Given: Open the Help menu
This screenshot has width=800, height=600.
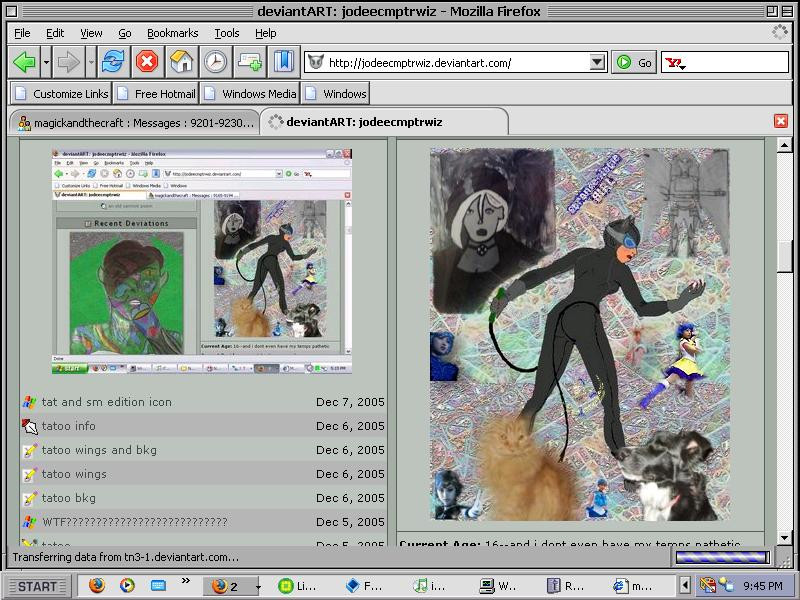Looking at the screenshot, I should 265,33.
